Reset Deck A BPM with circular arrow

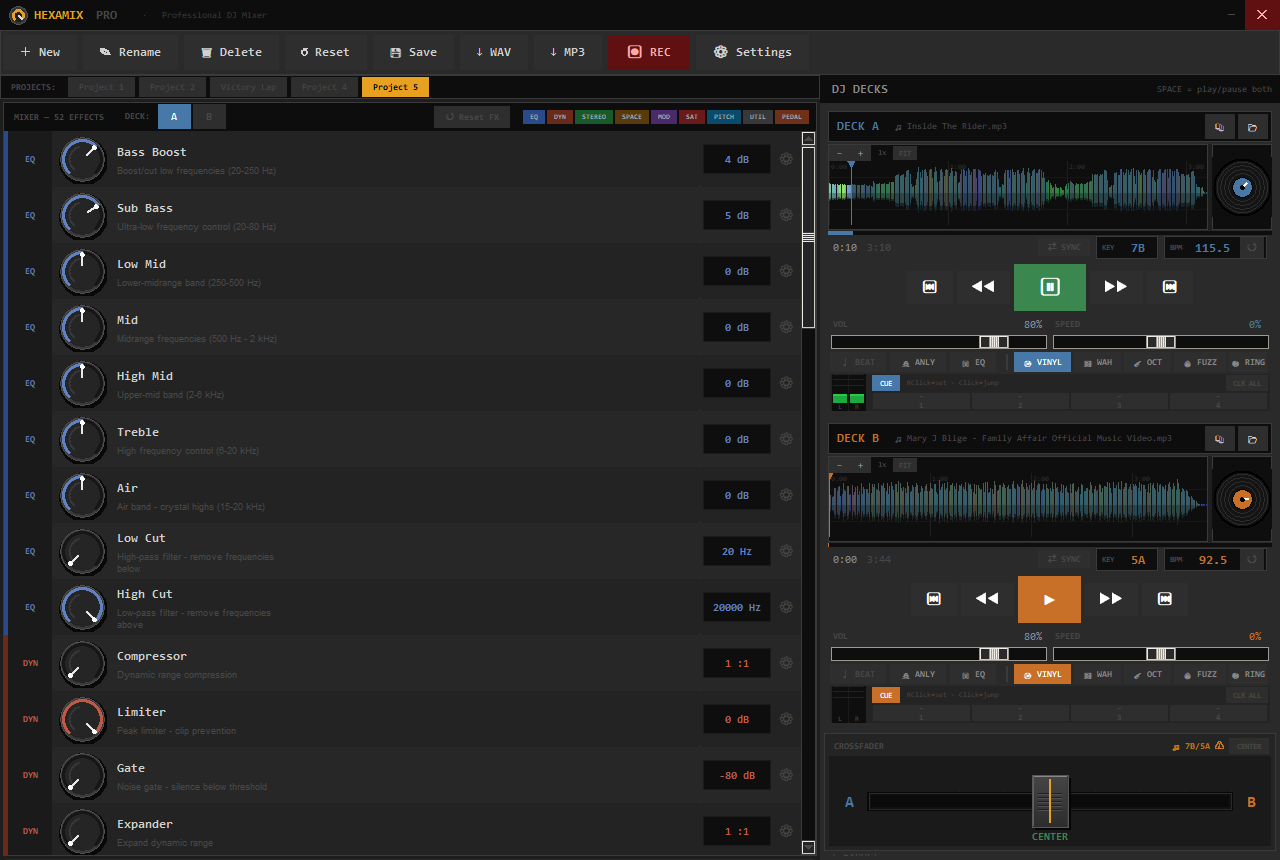(1253, 247)
